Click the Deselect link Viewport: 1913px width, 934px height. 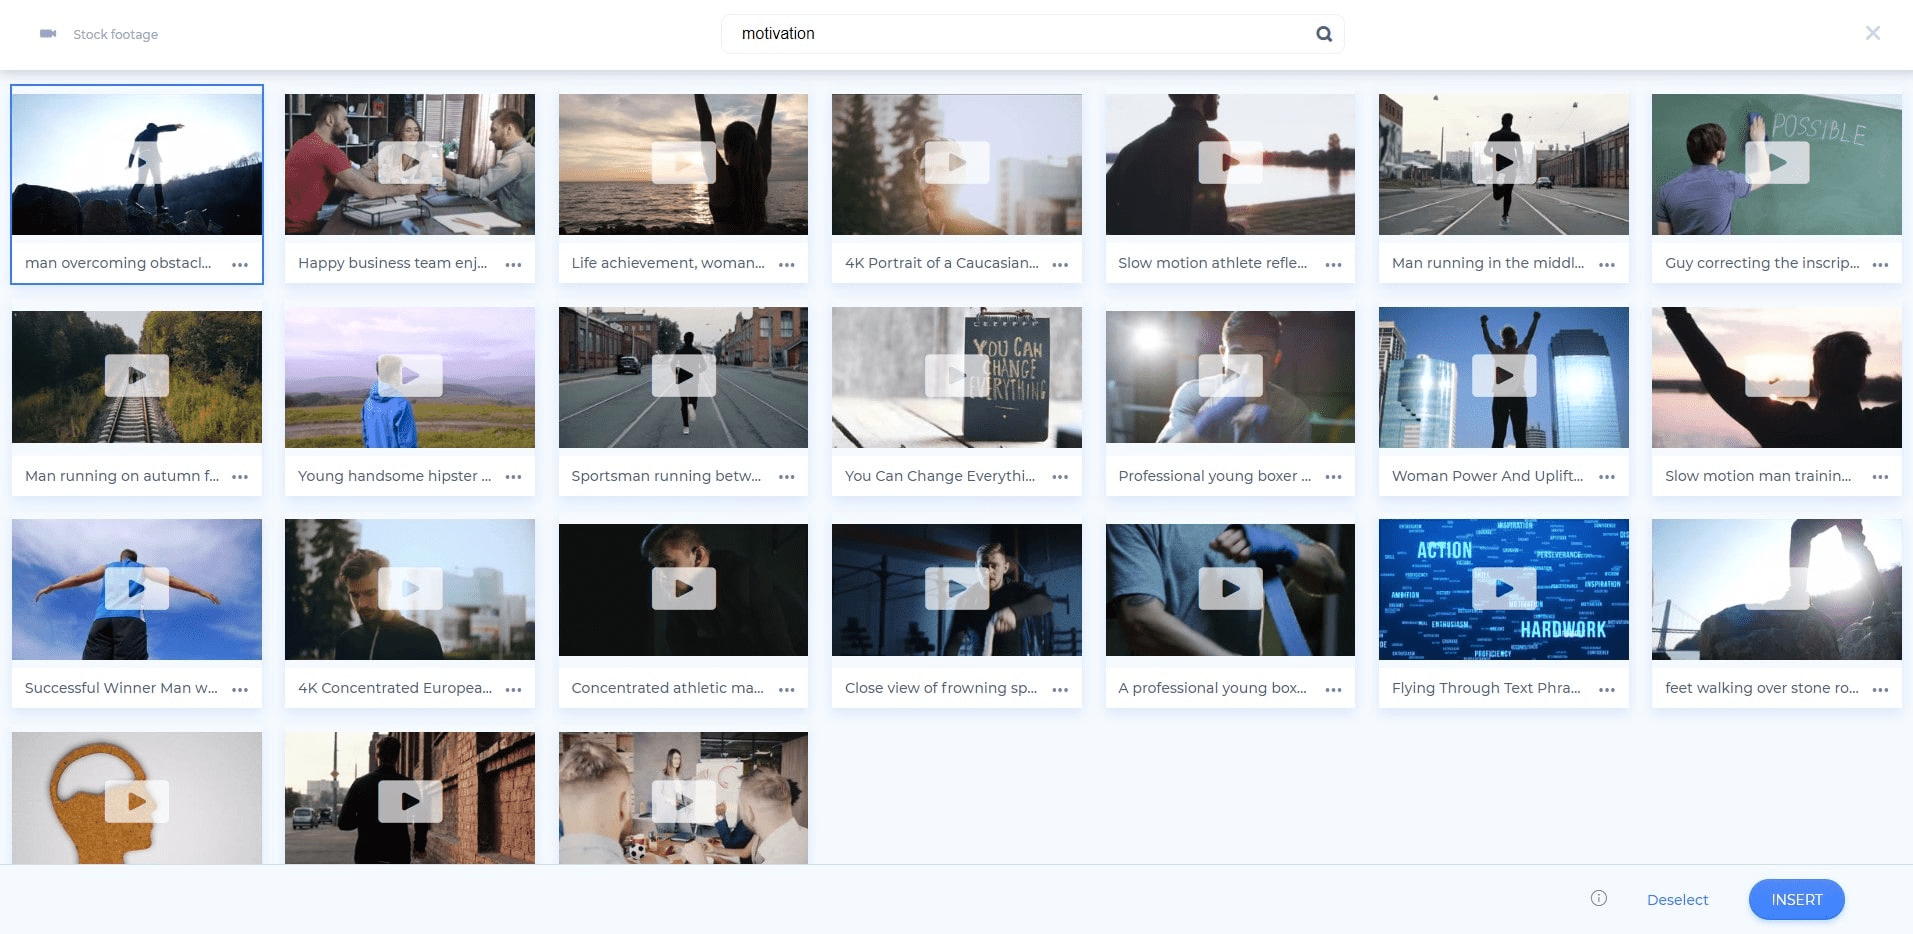[x=1677, y=899]
